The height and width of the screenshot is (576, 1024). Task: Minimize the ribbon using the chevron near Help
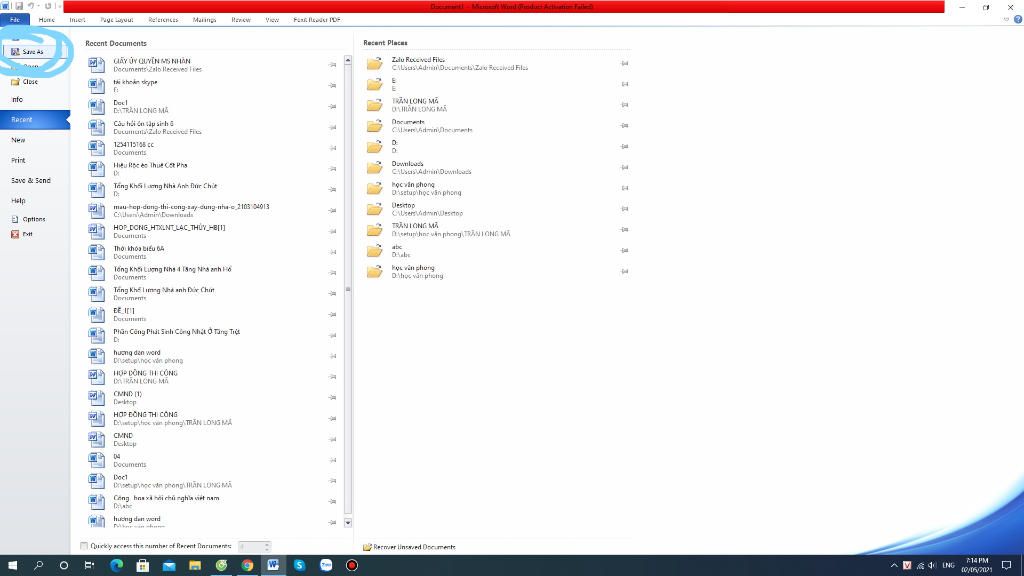(x=1006, y=20)
